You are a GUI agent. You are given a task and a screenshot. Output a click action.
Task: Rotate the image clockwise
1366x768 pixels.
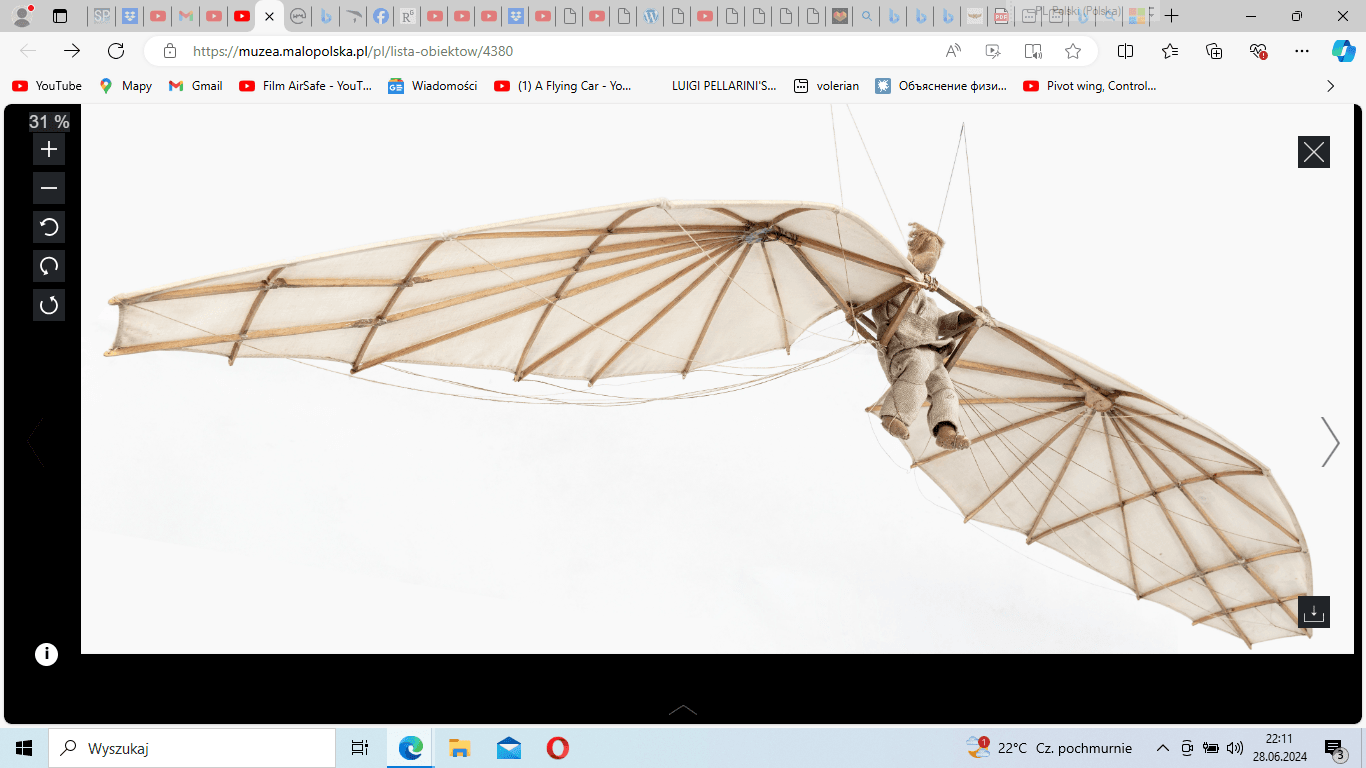click(49, 266)
